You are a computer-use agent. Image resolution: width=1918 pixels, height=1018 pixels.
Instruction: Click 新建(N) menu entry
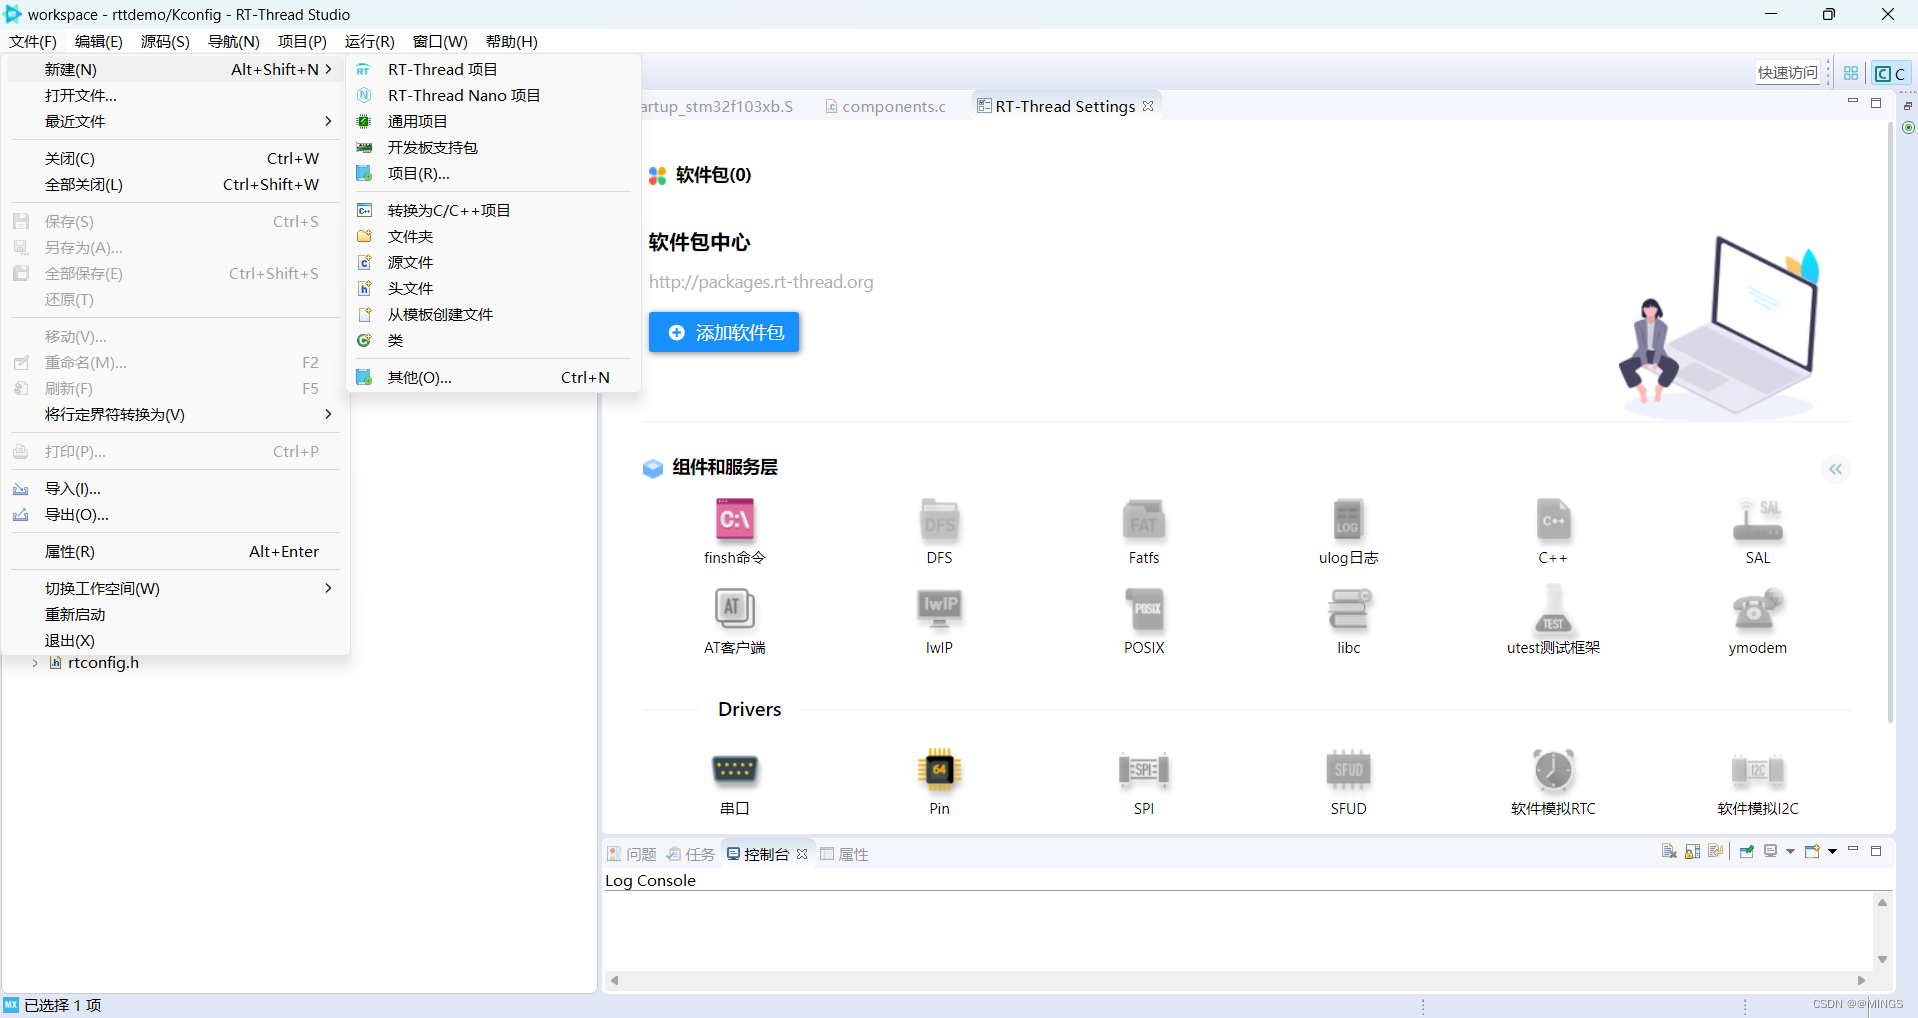176,69
